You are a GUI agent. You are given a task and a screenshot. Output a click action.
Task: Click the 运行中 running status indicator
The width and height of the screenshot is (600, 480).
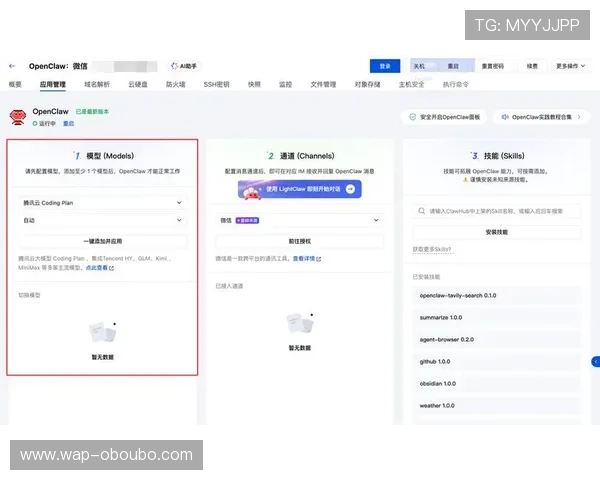[44, 123]
